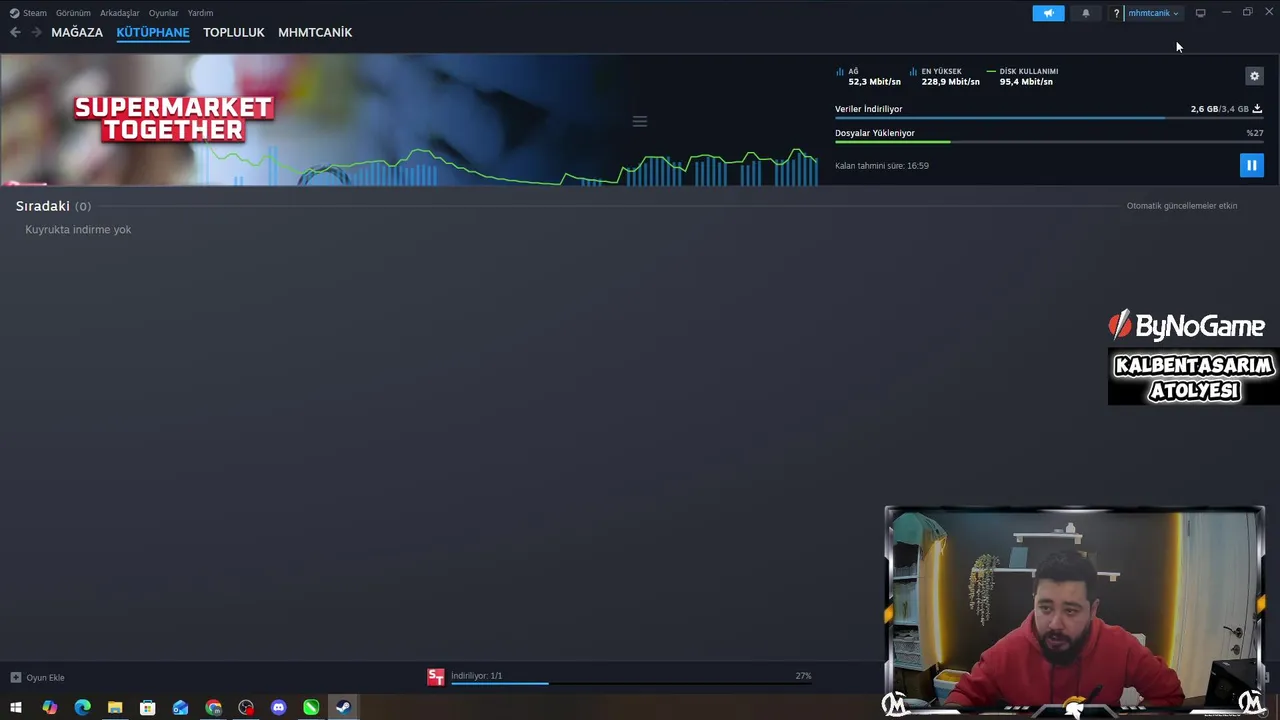The image size is (1280, 720).
Task: Open File Explorer from the taskbar
Action: pos(115,708)
